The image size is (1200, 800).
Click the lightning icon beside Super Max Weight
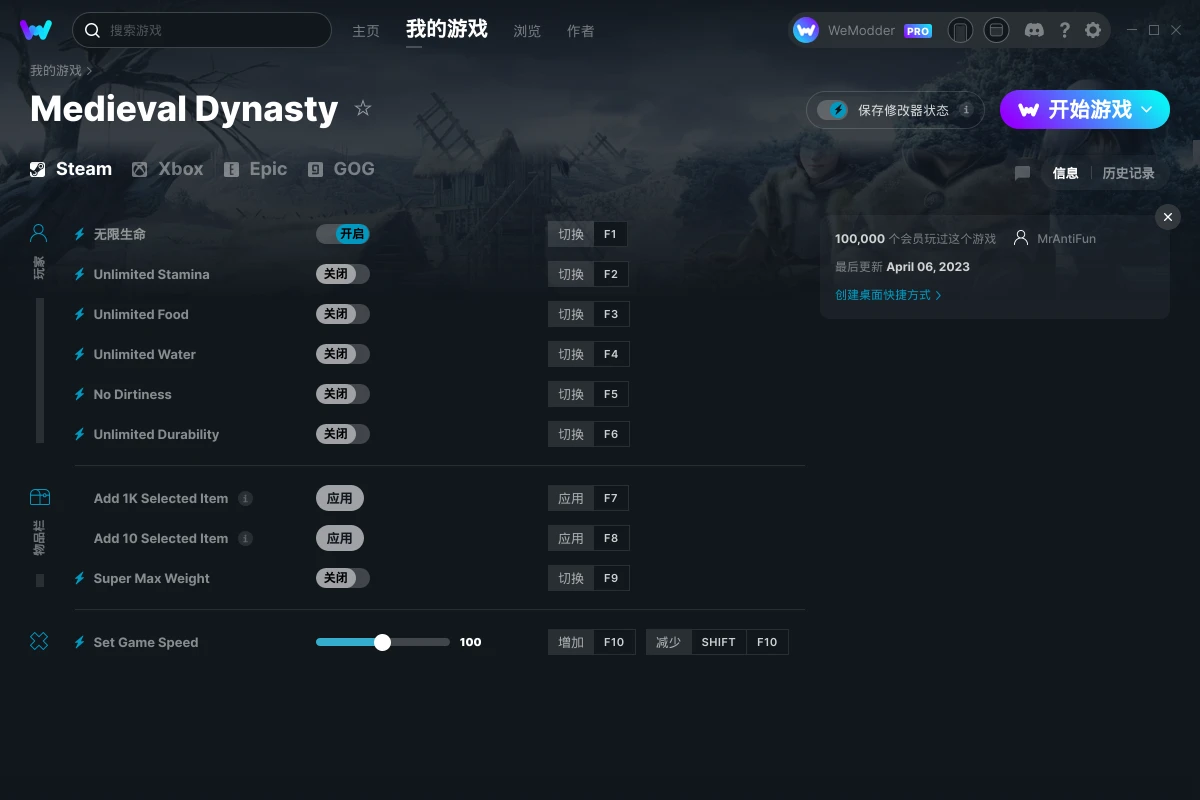pos(80,578)
